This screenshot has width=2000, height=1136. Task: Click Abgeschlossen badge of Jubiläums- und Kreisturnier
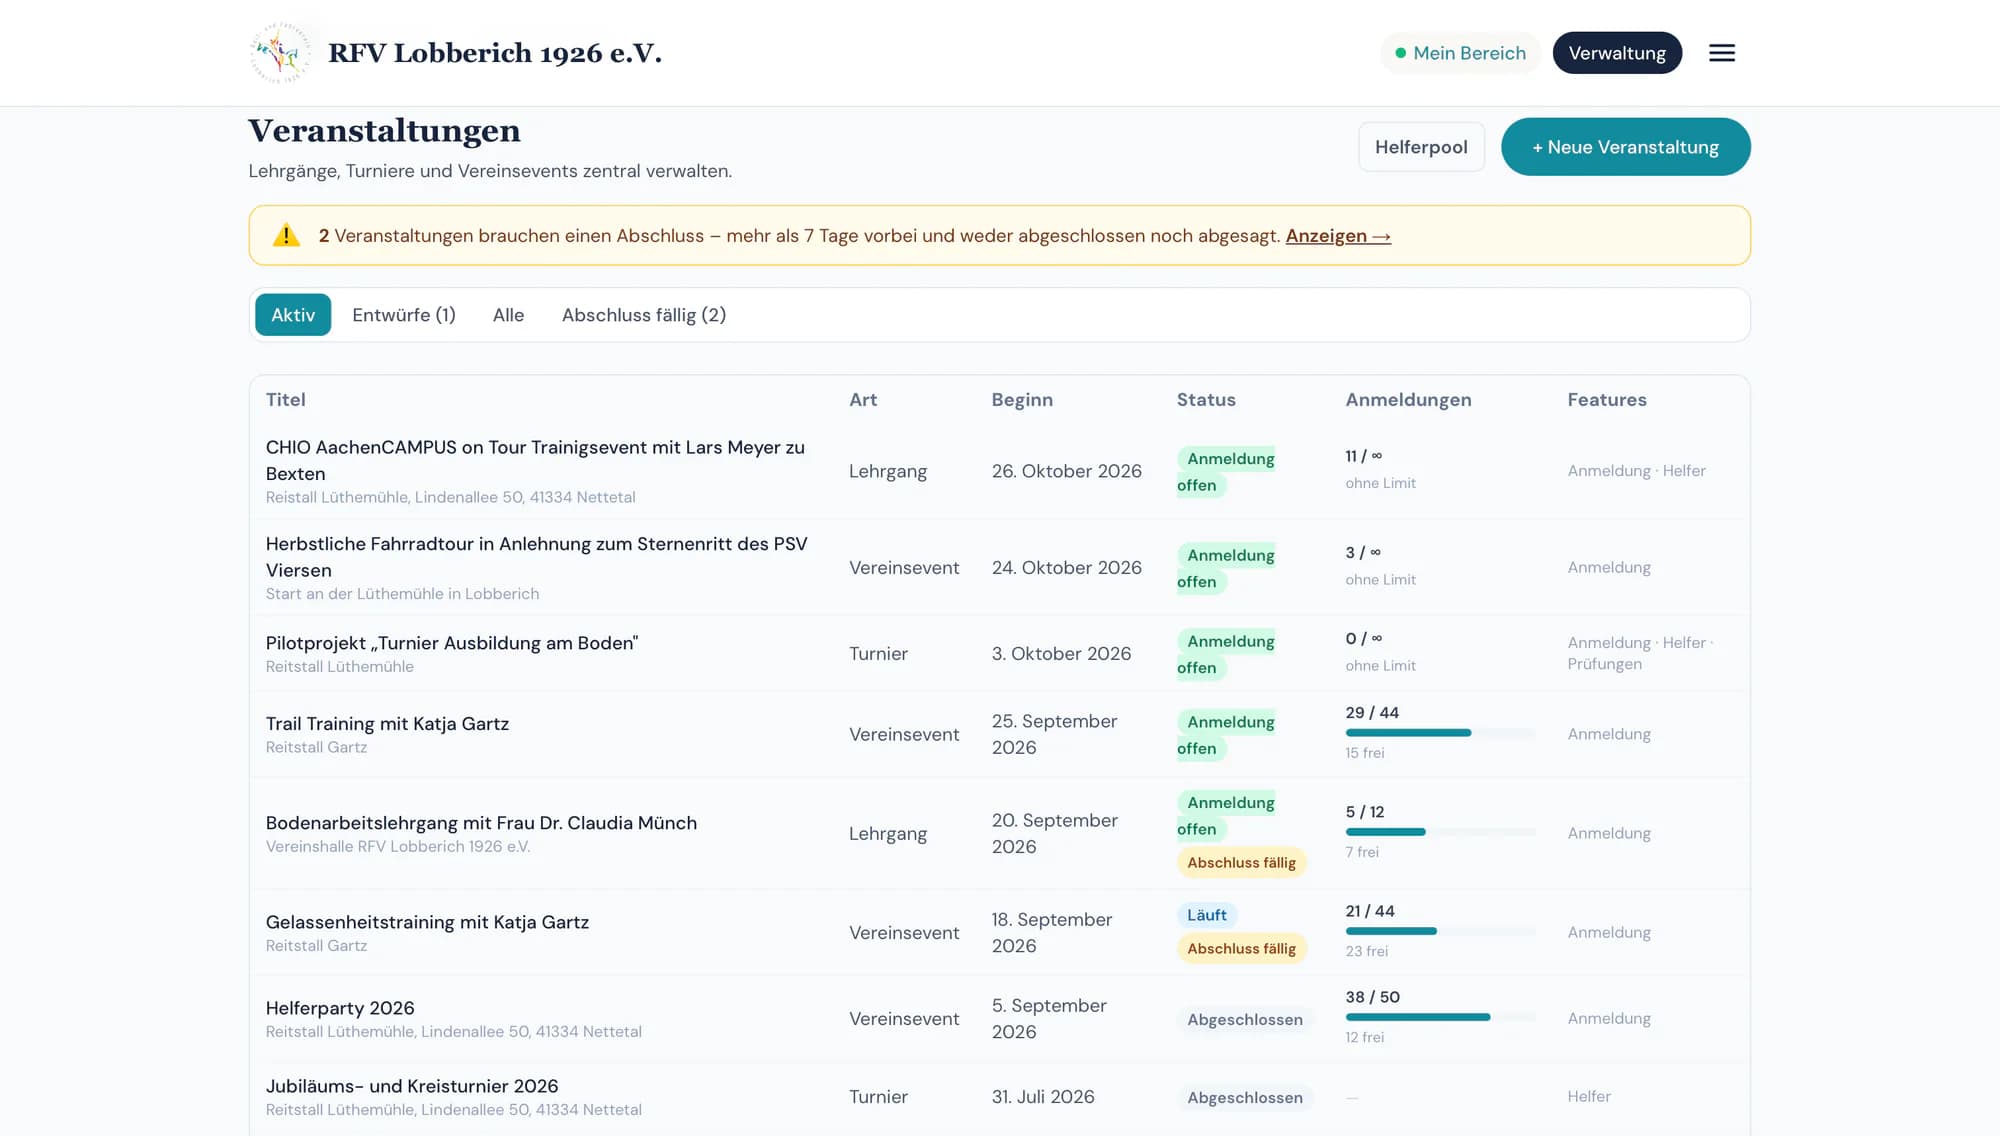1245,1097
